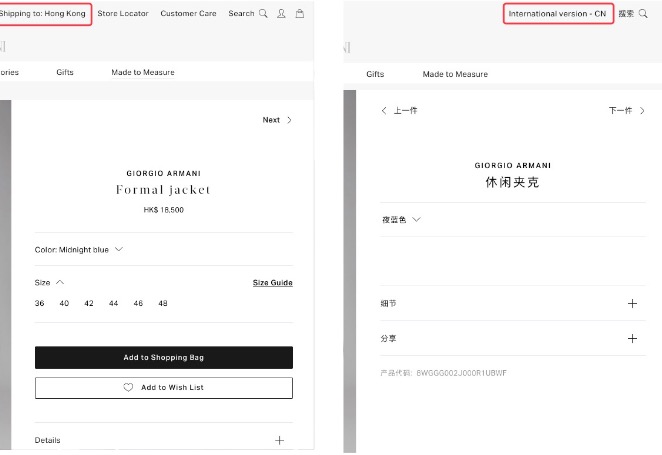Expand the 分享 section plus
The image size is (662, 455).
point(632,339)
